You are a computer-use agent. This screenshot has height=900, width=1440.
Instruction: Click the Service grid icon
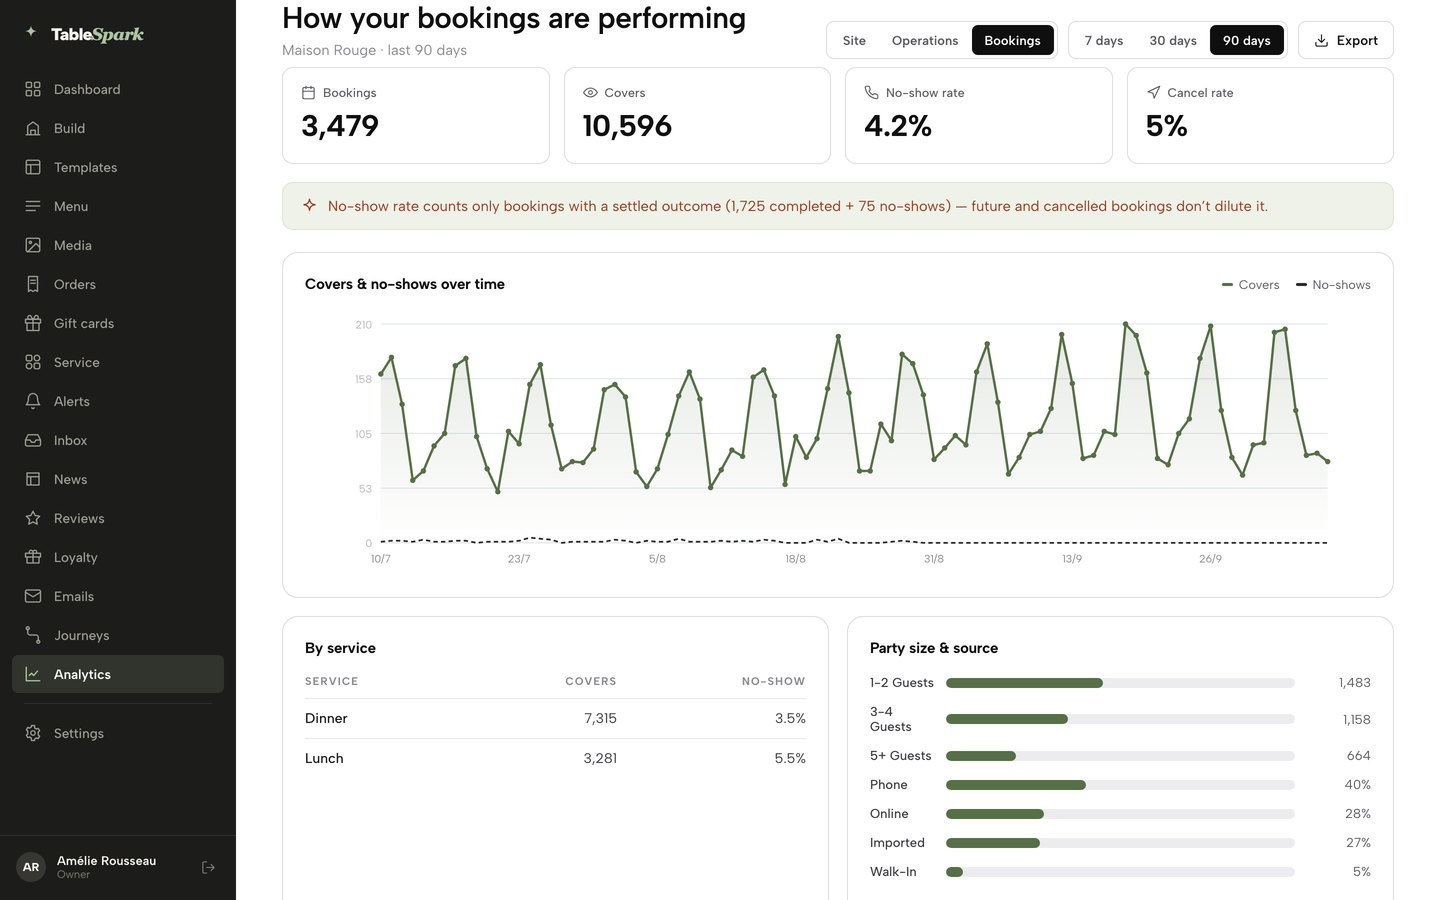[33, 362]
